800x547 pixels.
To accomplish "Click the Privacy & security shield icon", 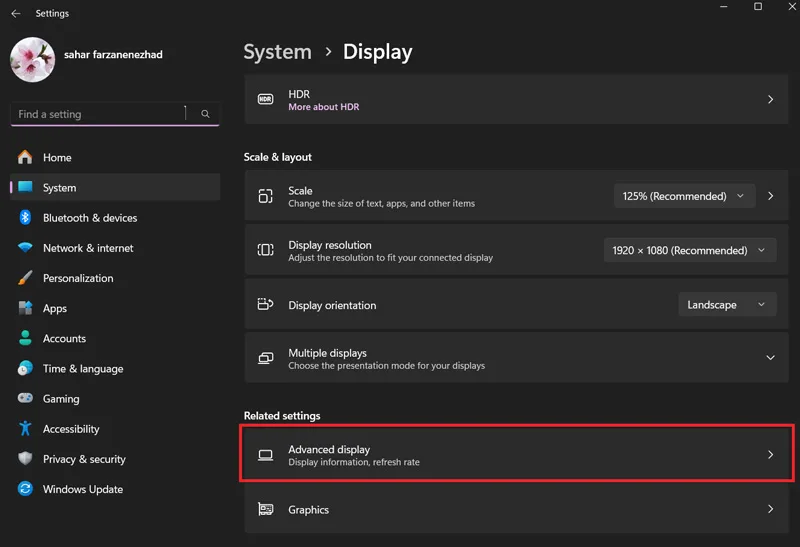I will click(x=25, y=459).
